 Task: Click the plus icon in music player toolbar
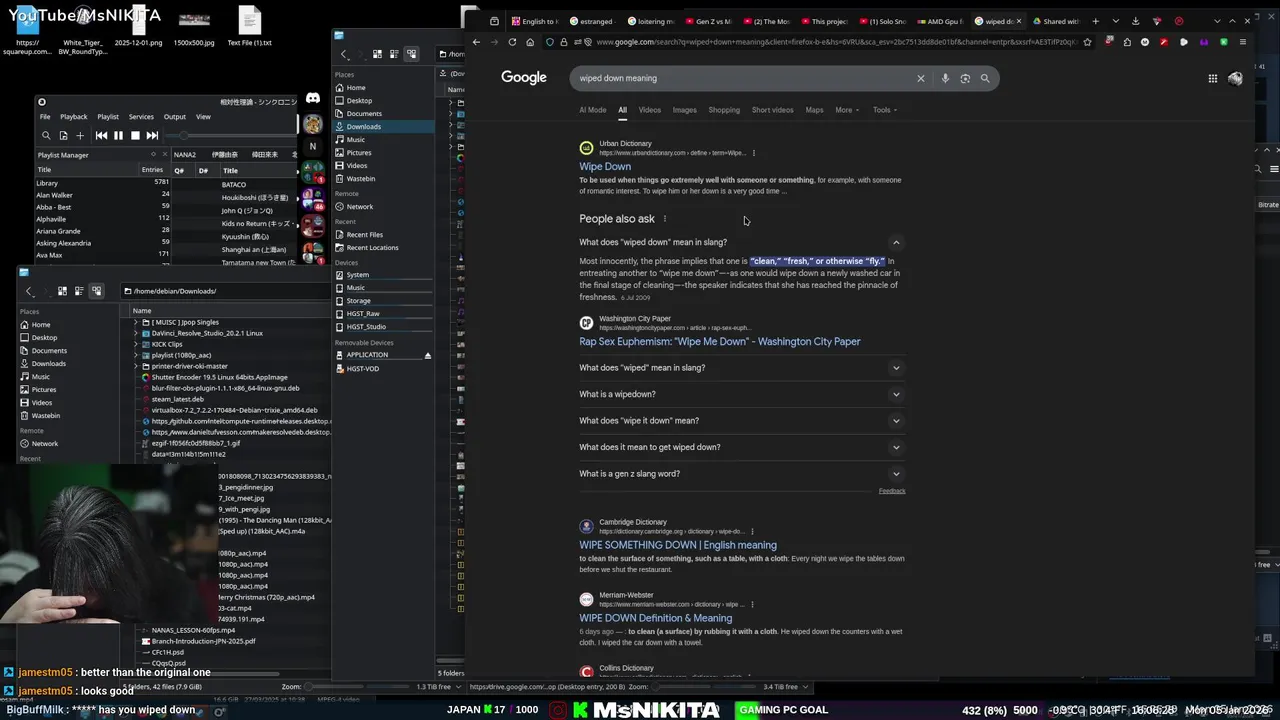tap(80, 136)
